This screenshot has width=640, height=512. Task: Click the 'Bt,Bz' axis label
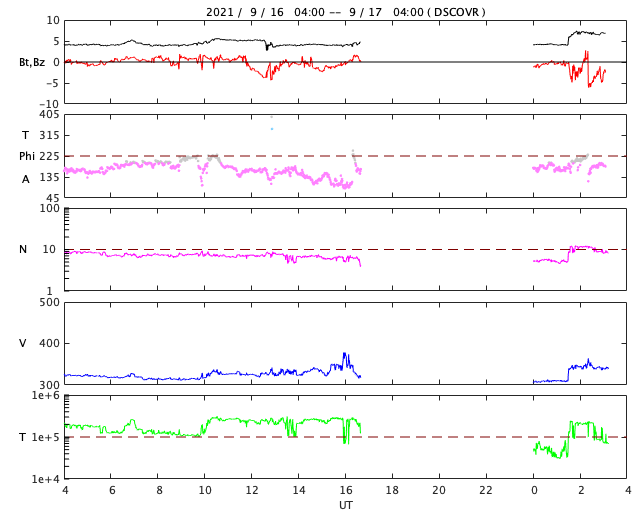point(32,62)
